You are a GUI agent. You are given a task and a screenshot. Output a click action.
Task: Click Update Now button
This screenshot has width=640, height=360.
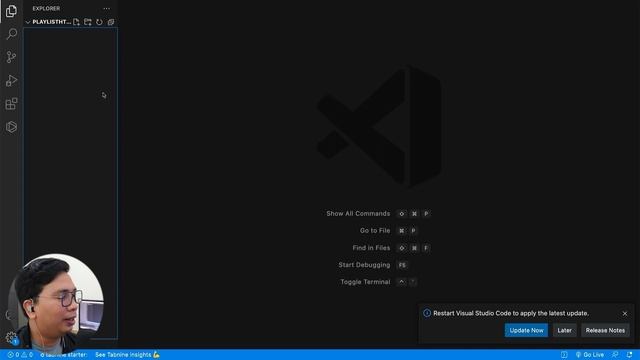click(526, 330)
